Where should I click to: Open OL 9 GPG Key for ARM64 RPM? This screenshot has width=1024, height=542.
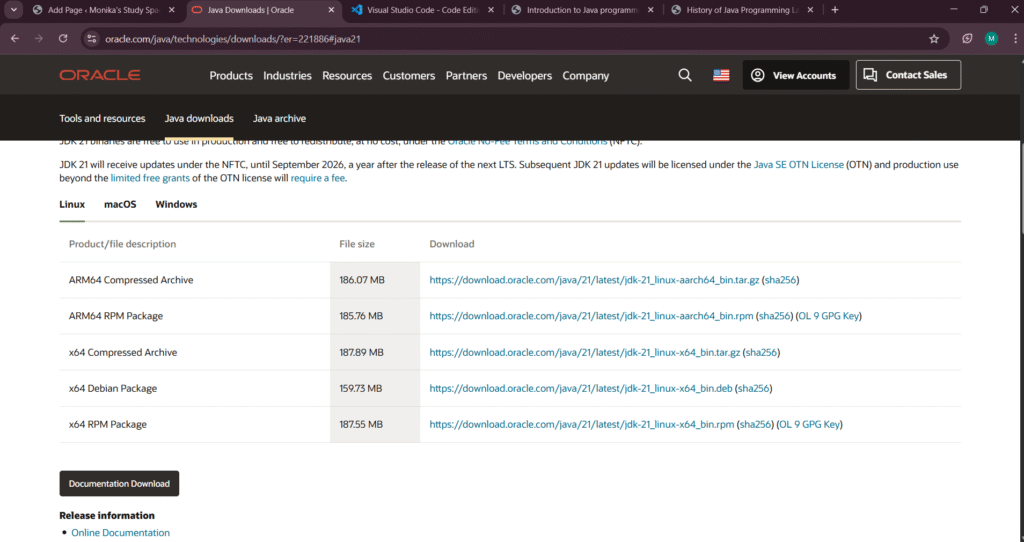coord(829,316)
